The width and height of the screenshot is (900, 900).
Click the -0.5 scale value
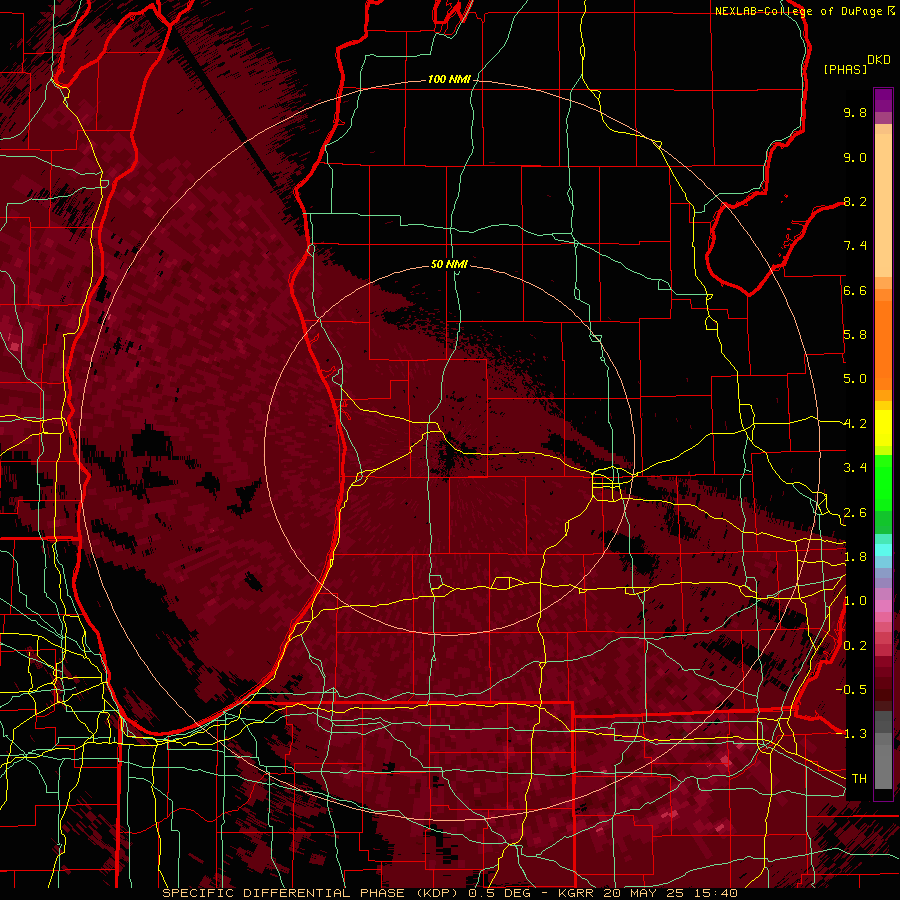pos(852,690)
